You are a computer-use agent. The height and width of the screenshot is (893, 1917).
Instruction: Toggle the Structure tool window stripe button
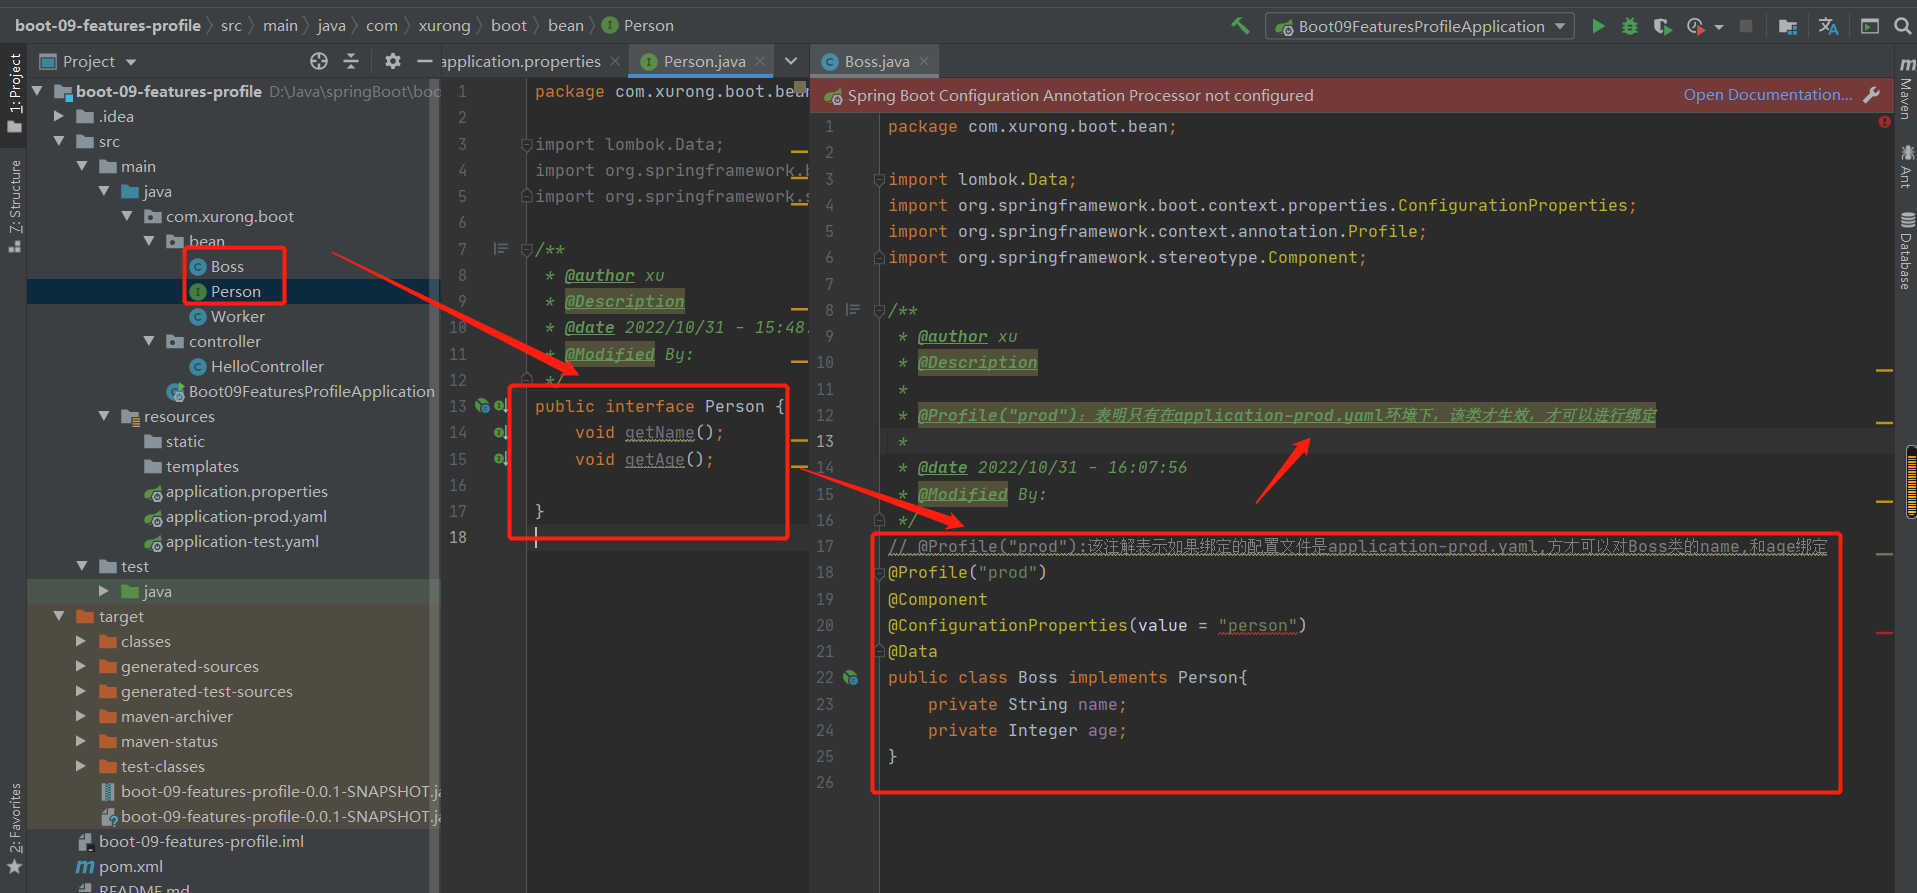coord(14,205)
